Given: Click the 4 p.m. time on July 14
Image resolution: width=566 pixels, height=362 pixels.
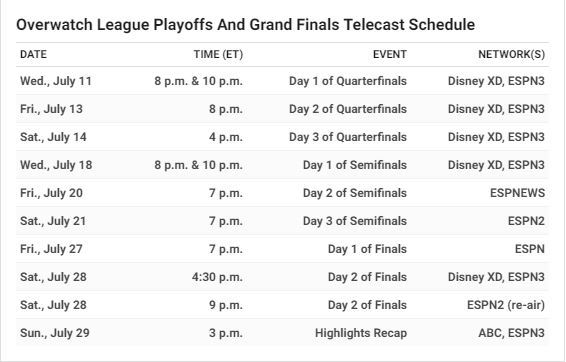Looking at the screenshot, I should 226,137.
